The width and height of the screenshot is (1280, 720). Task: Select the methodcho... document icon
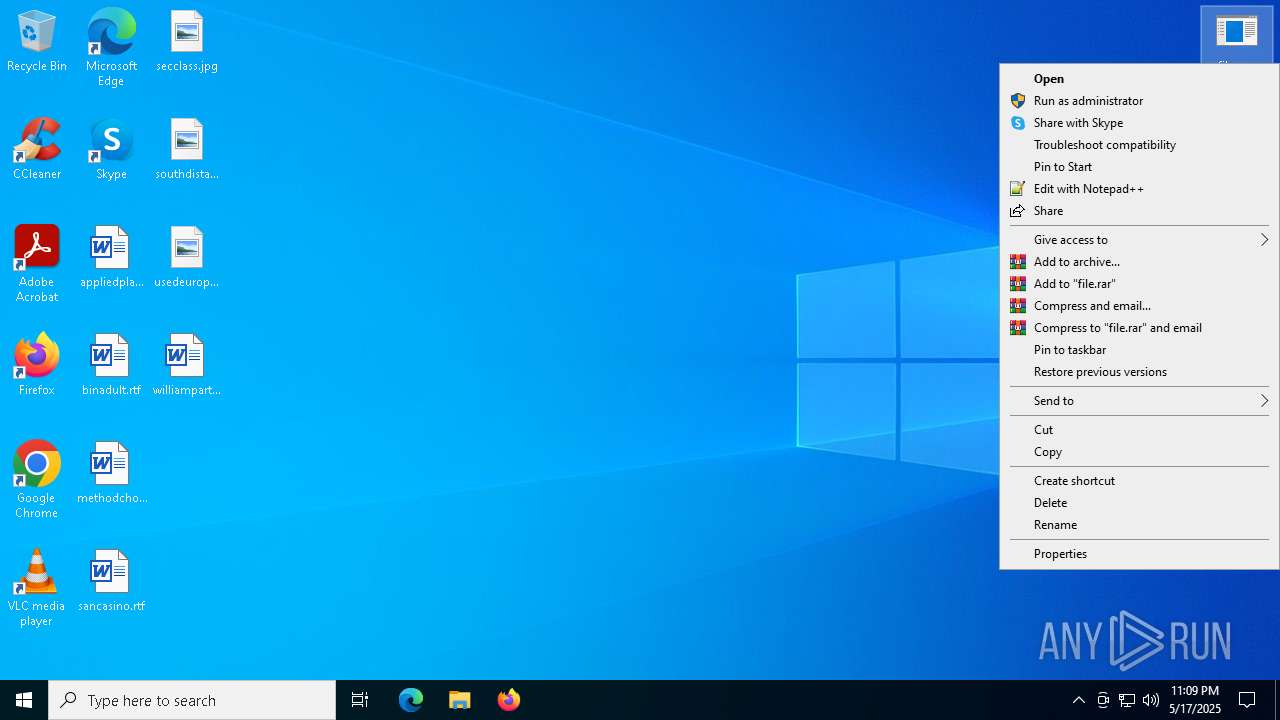pos(111,474)
